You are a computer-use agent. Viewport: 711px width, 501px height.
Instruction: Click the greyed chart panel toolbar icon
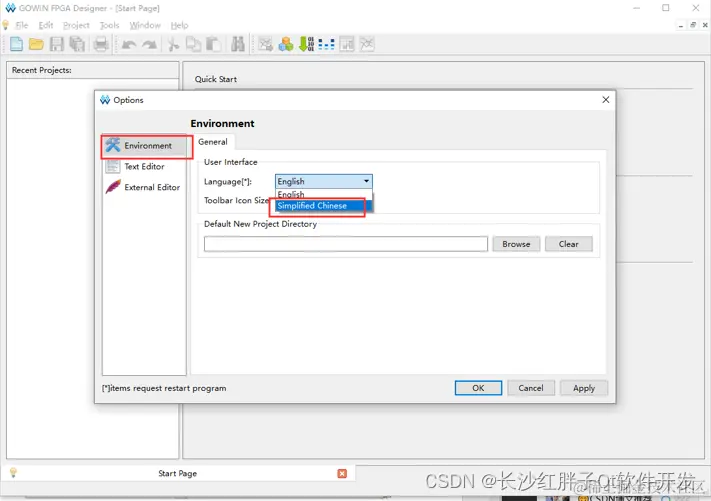tap(346, 44)
